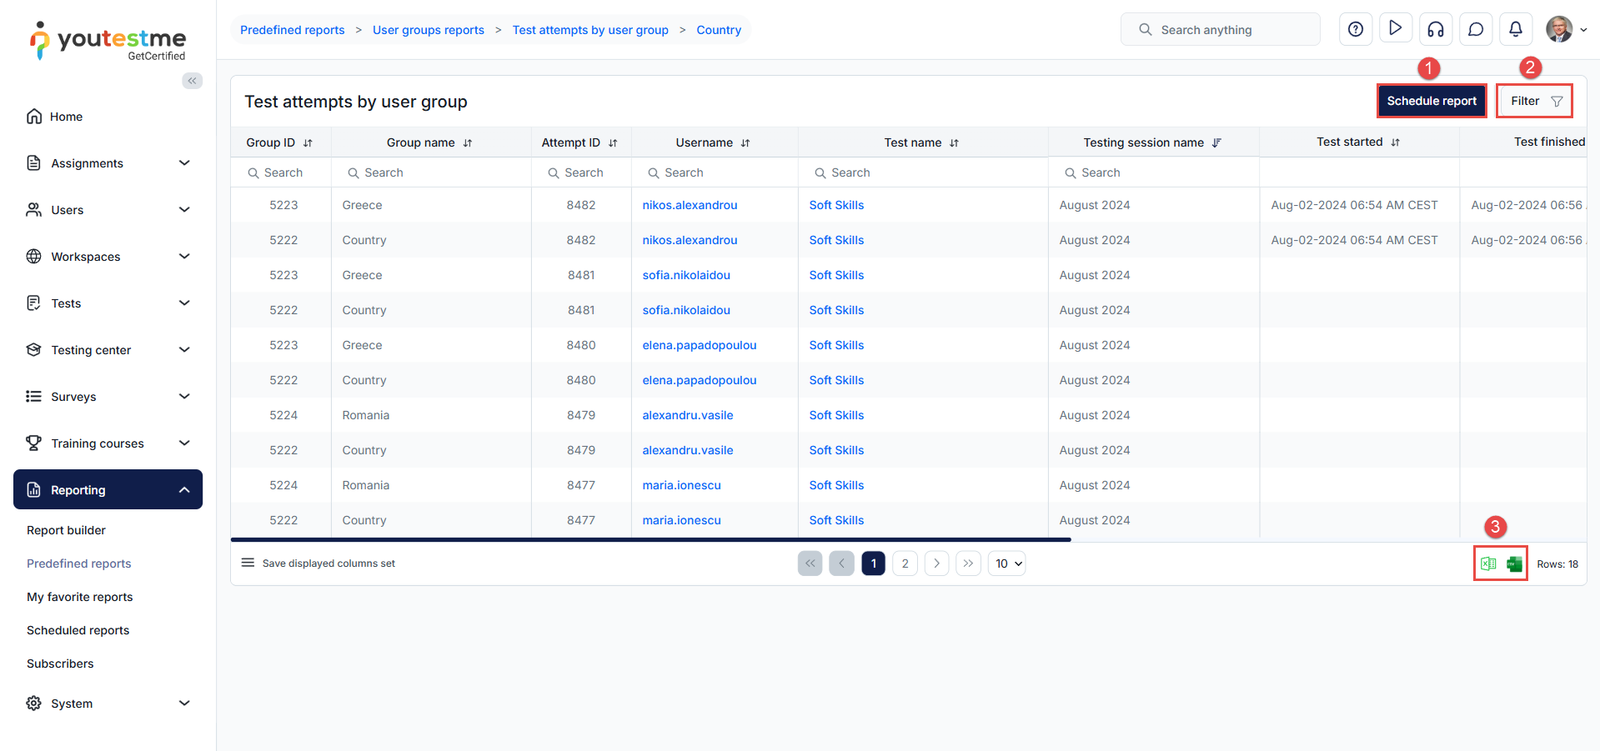Sort by Group ID column
This screenshot has height=751, width=1600.
click(308, 143)
